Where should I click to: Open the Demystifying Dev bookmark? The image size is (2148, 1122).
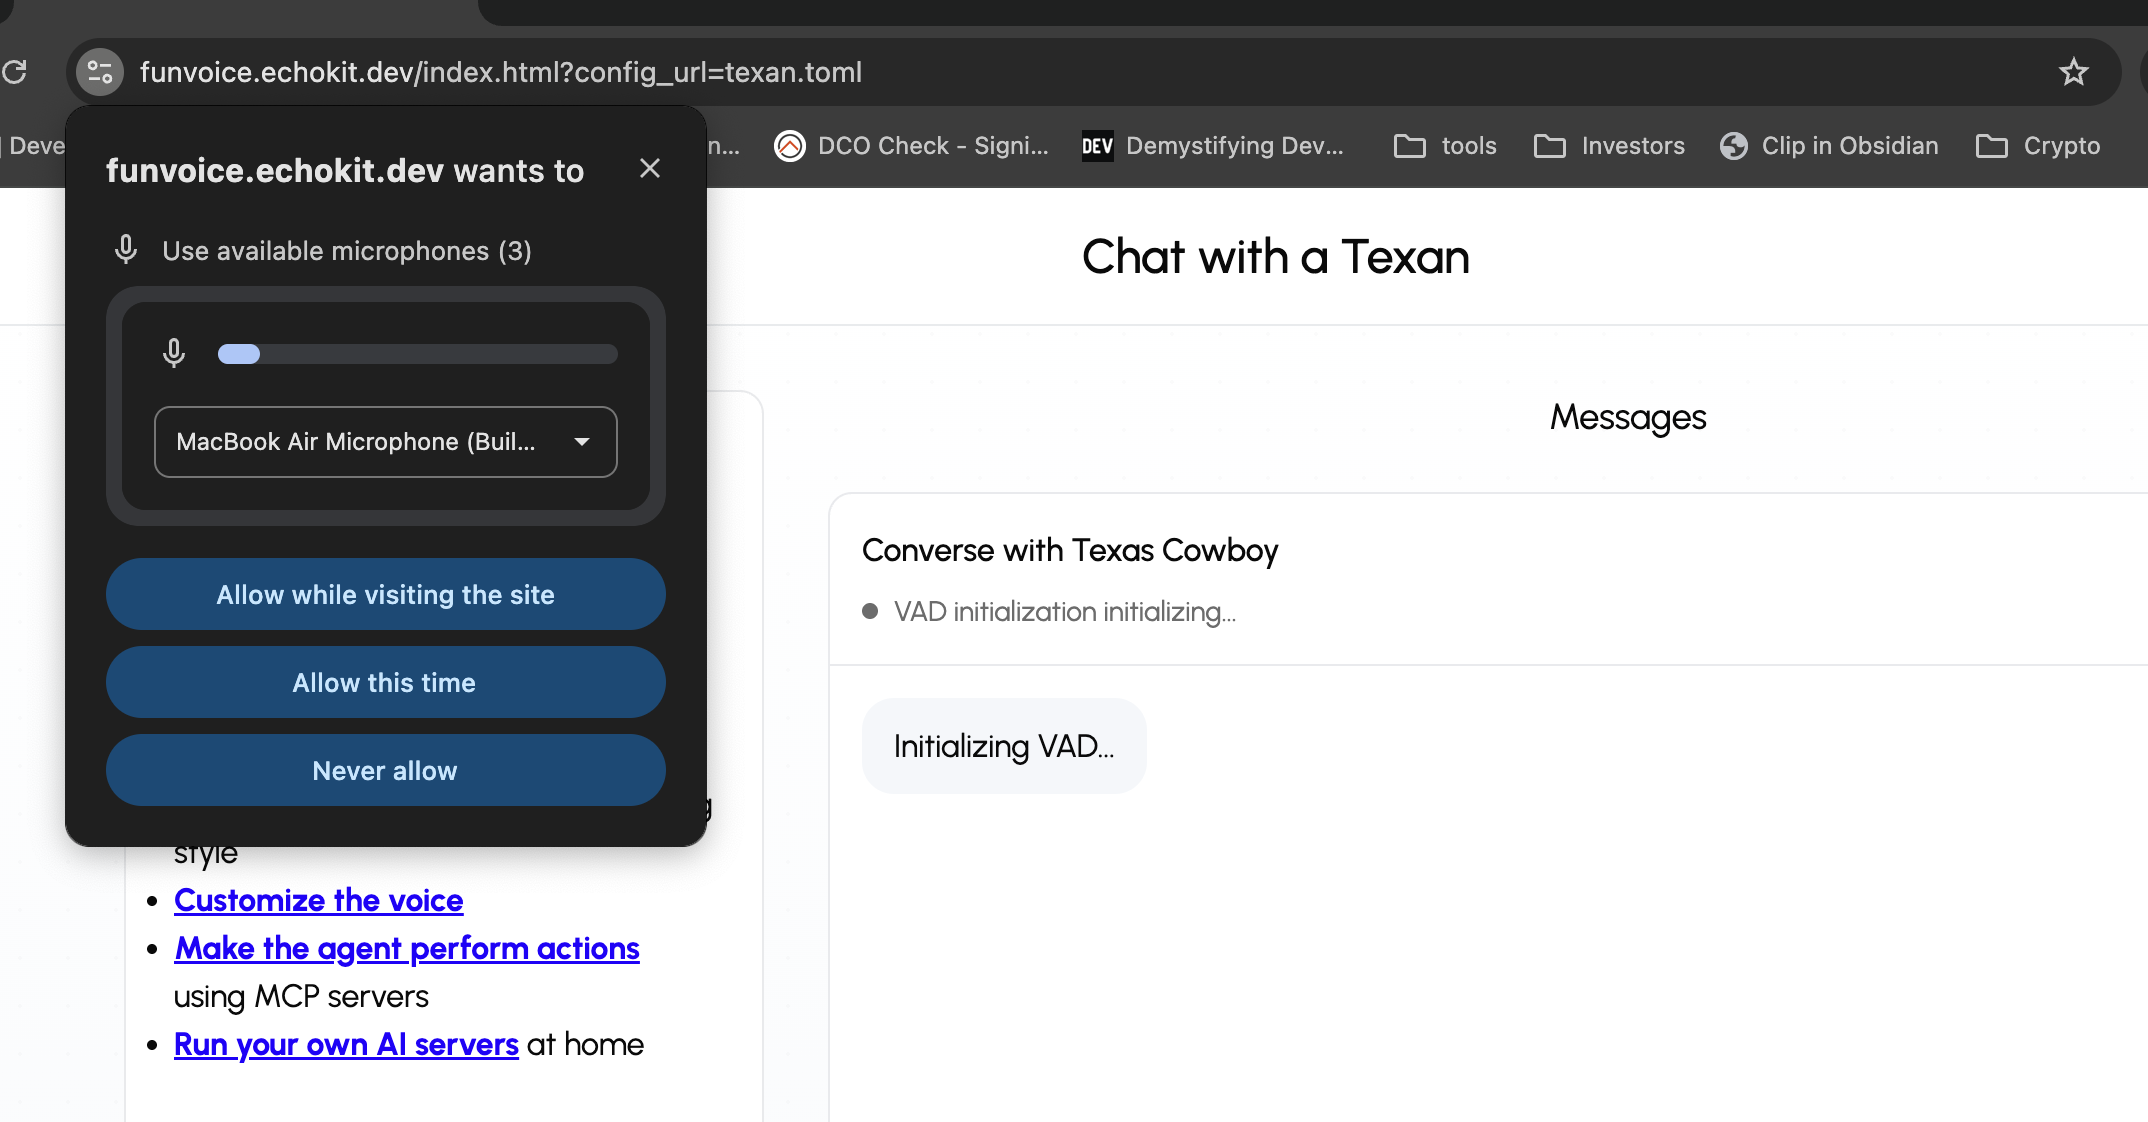[1213, 146]
